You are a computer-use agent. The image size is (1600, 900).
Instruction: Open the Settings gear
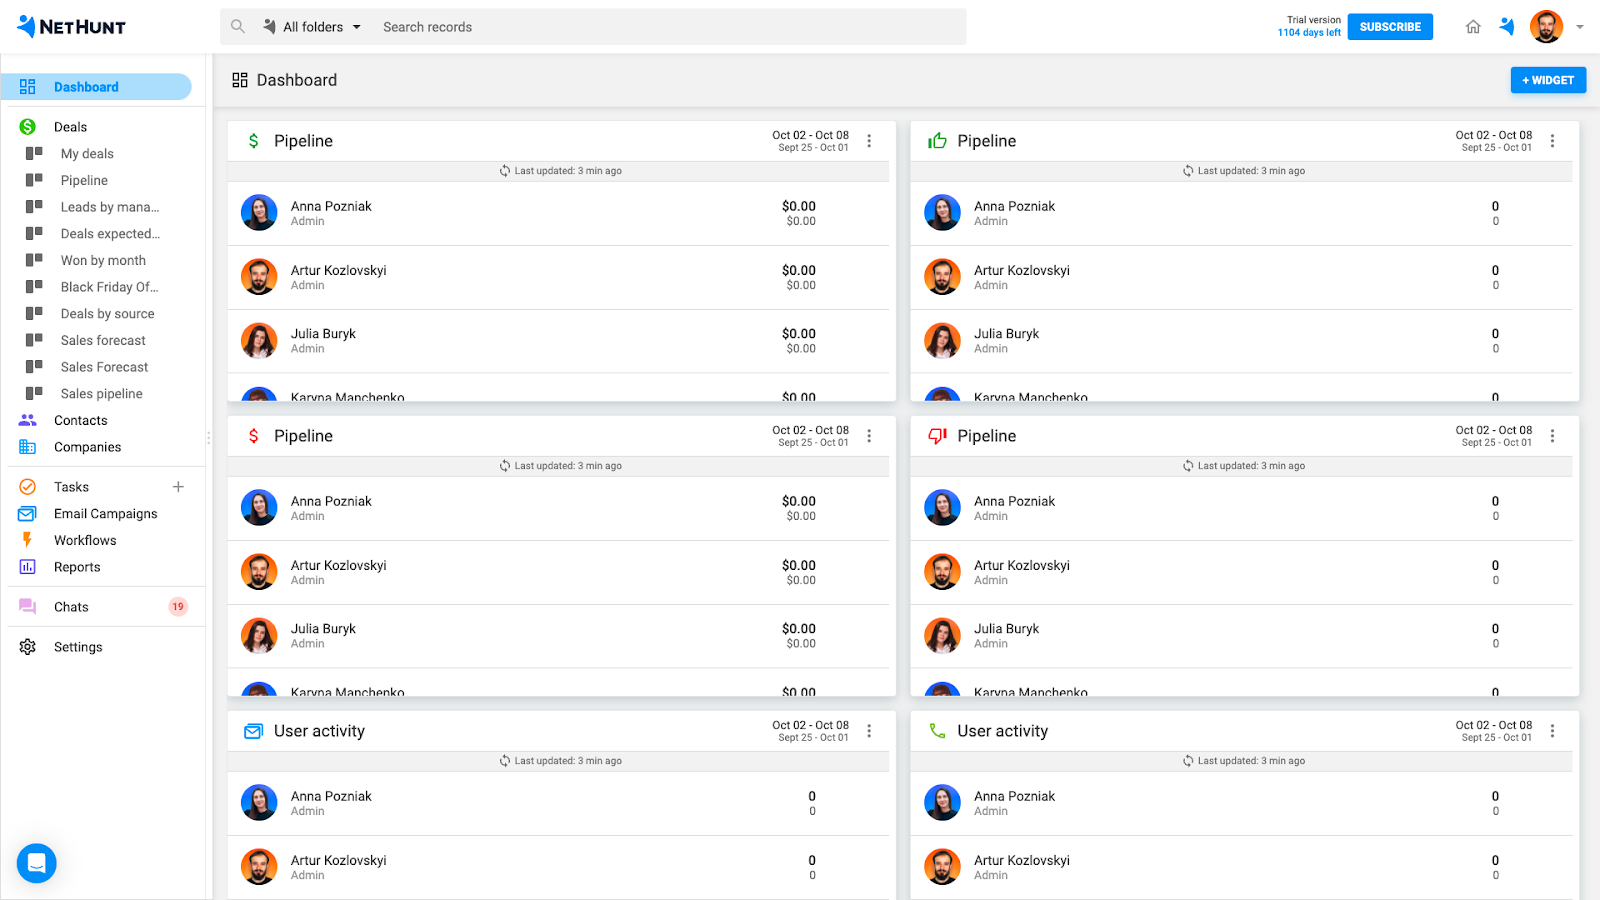pyautogui.click(x=27, y=646)
